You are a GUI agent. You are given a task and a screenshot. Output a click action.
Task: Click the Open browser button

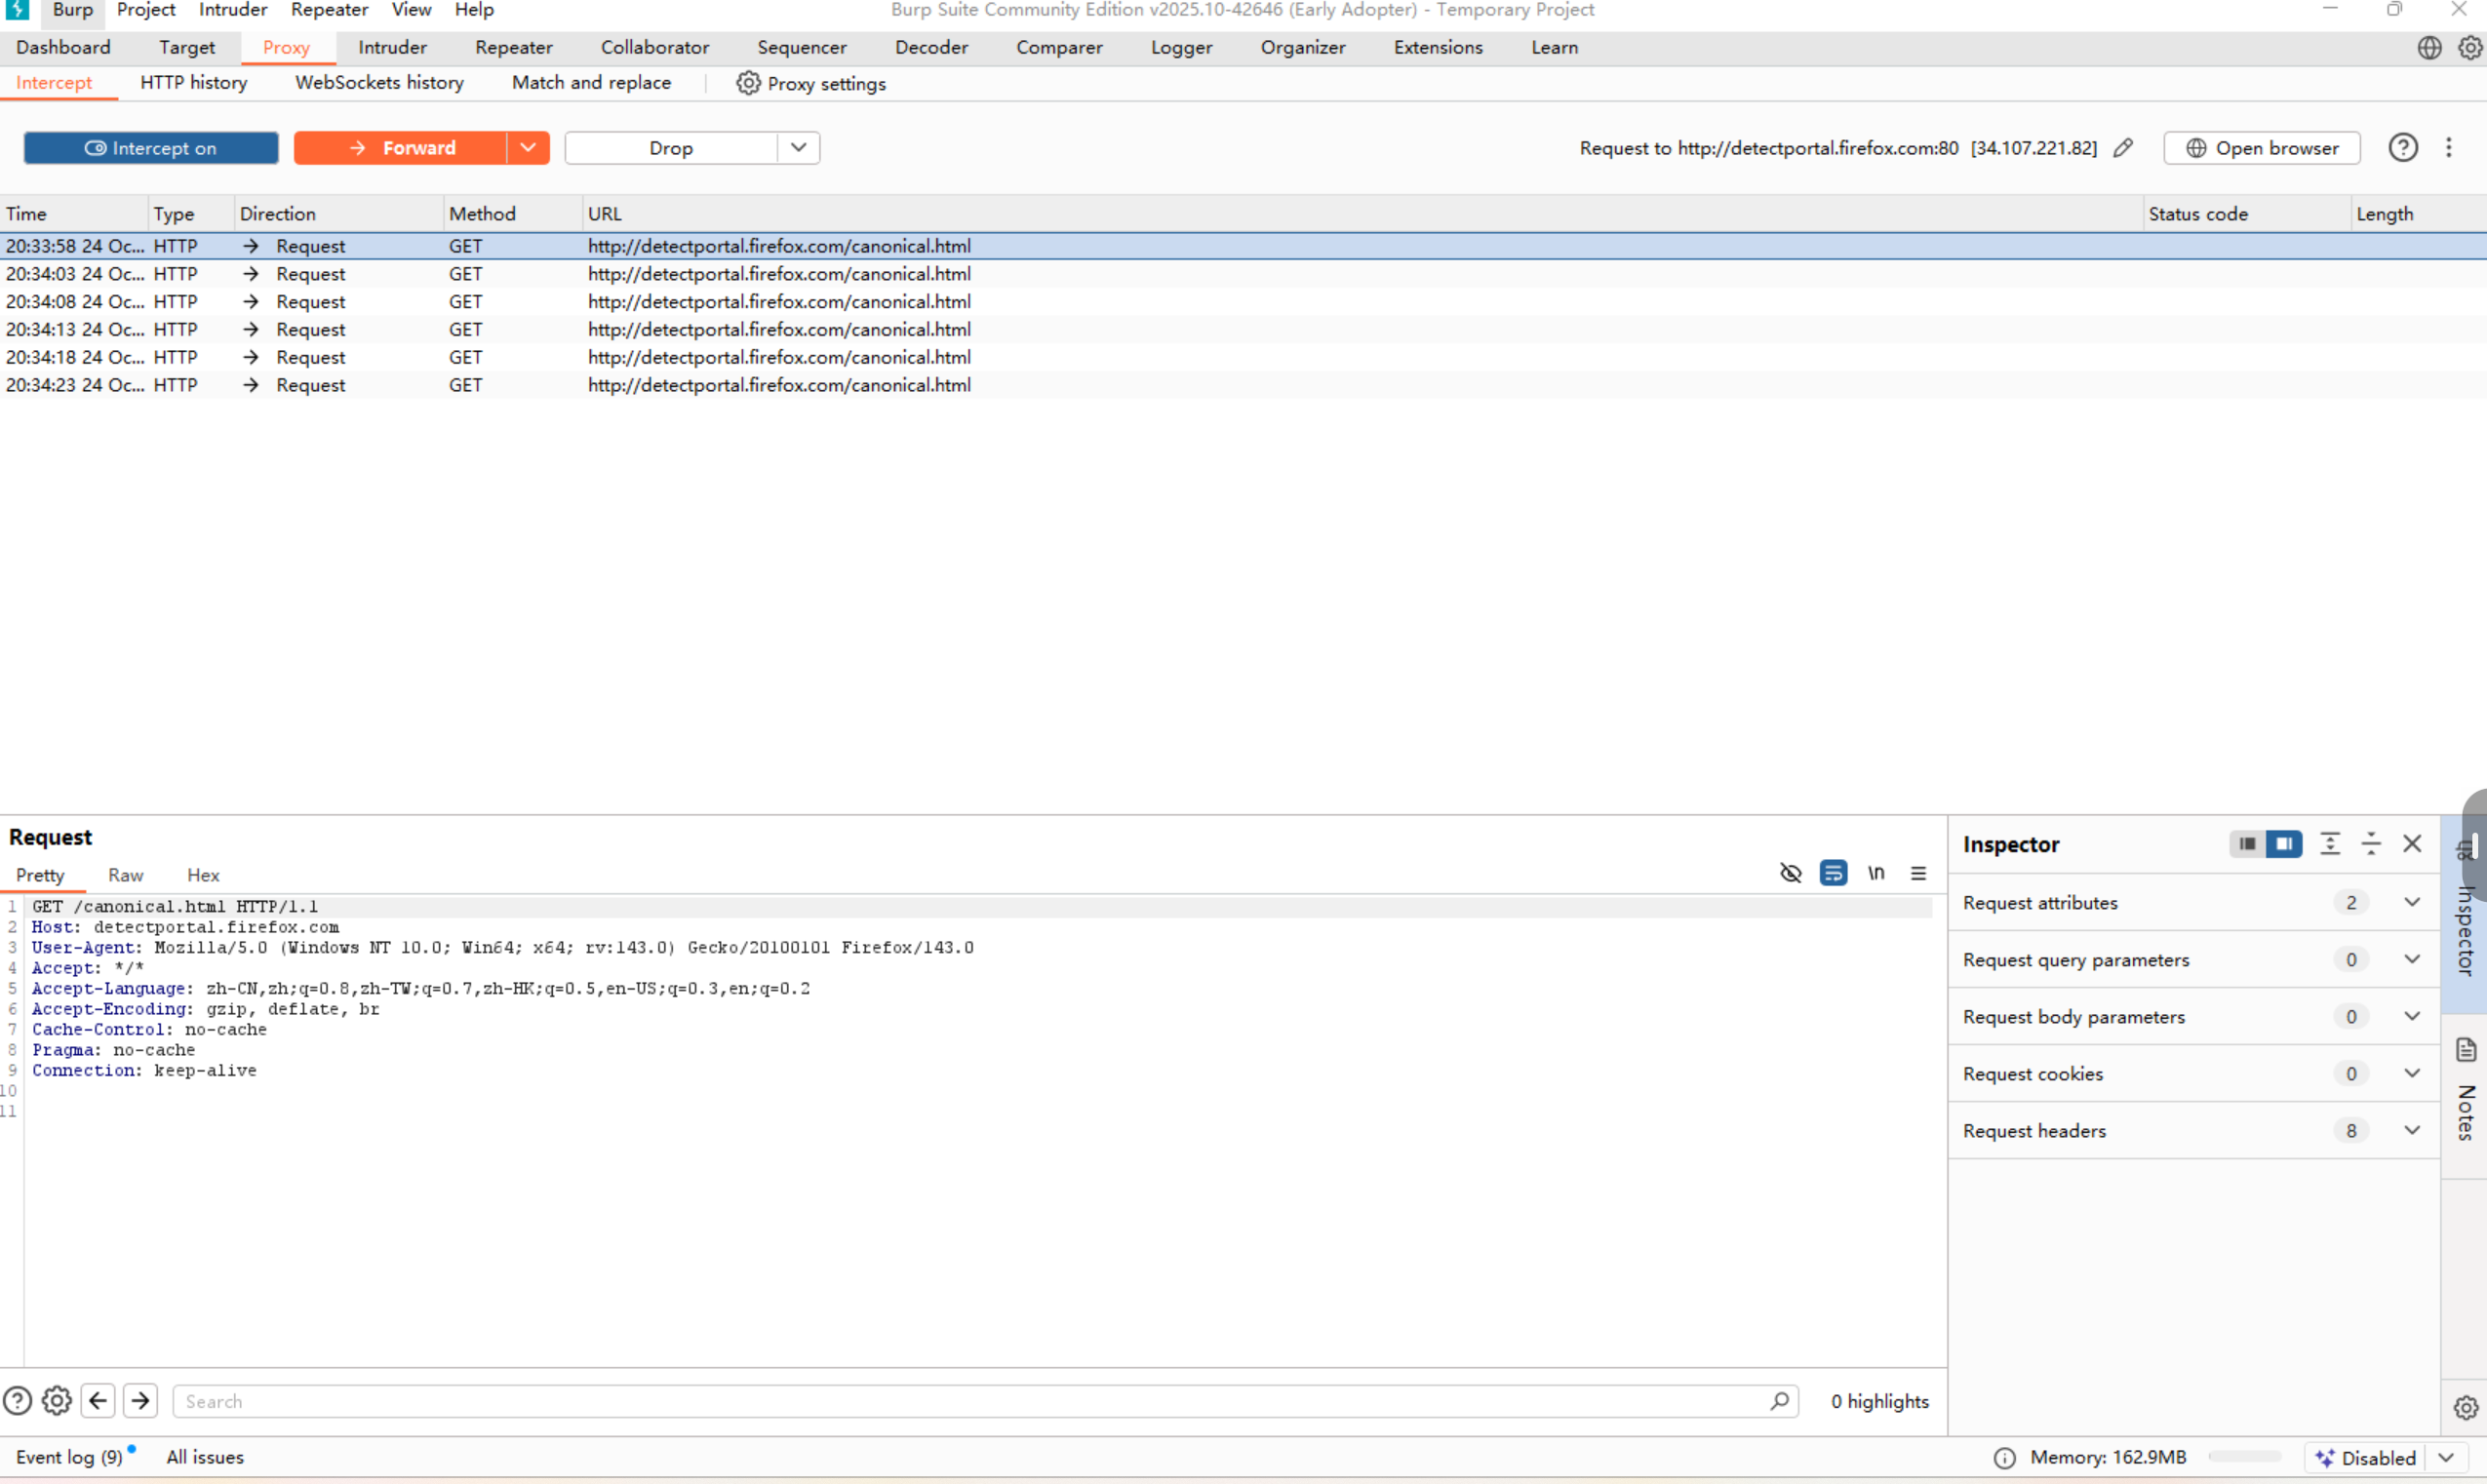(x=2261, y=148)
